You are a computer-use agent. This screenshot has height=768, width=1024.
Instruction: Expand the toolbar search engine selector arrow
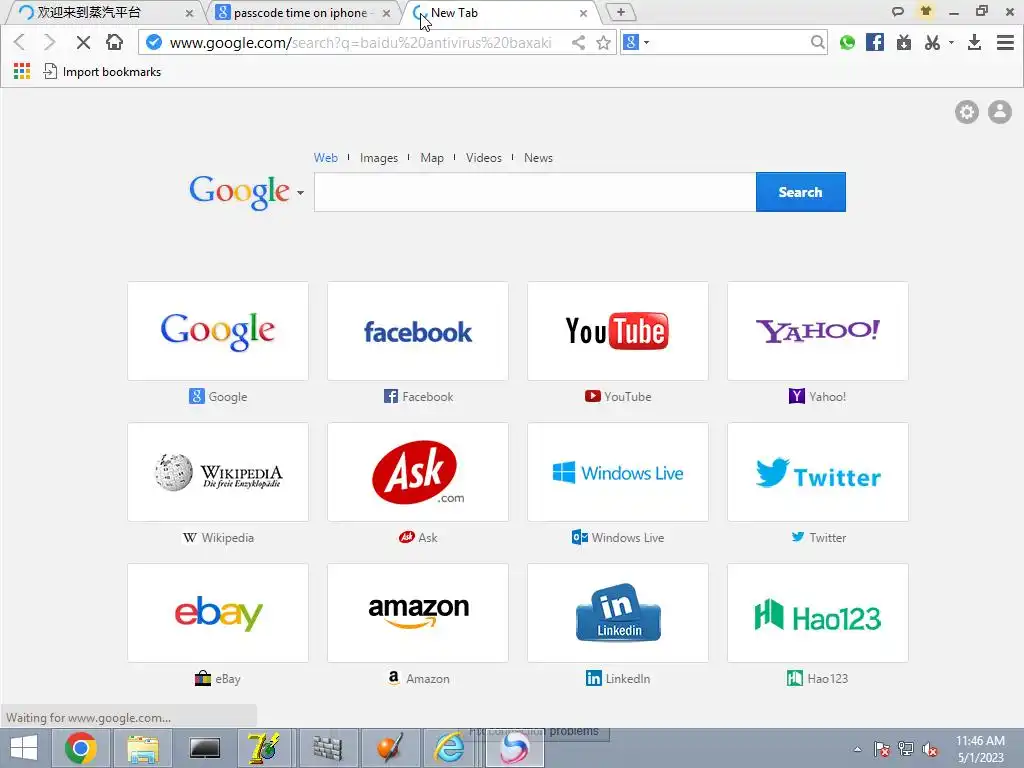point(647,42)
